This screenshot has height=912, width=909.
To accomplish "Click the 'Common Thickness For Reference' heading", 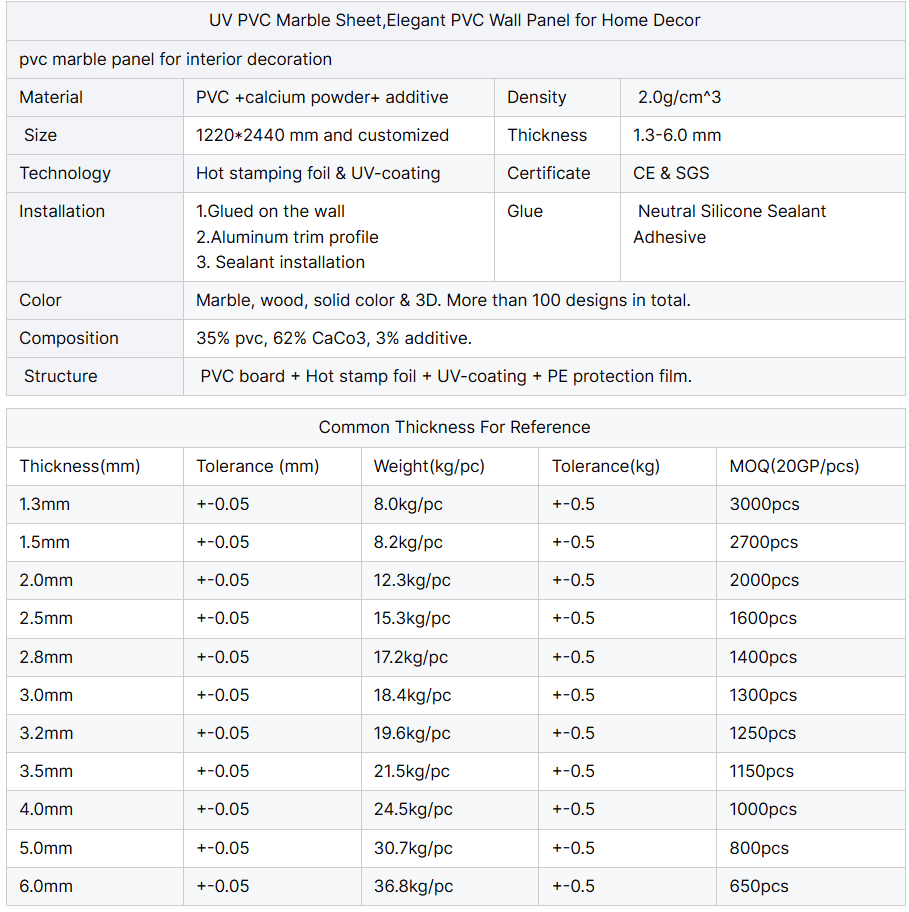I will [x=454, y=427].
